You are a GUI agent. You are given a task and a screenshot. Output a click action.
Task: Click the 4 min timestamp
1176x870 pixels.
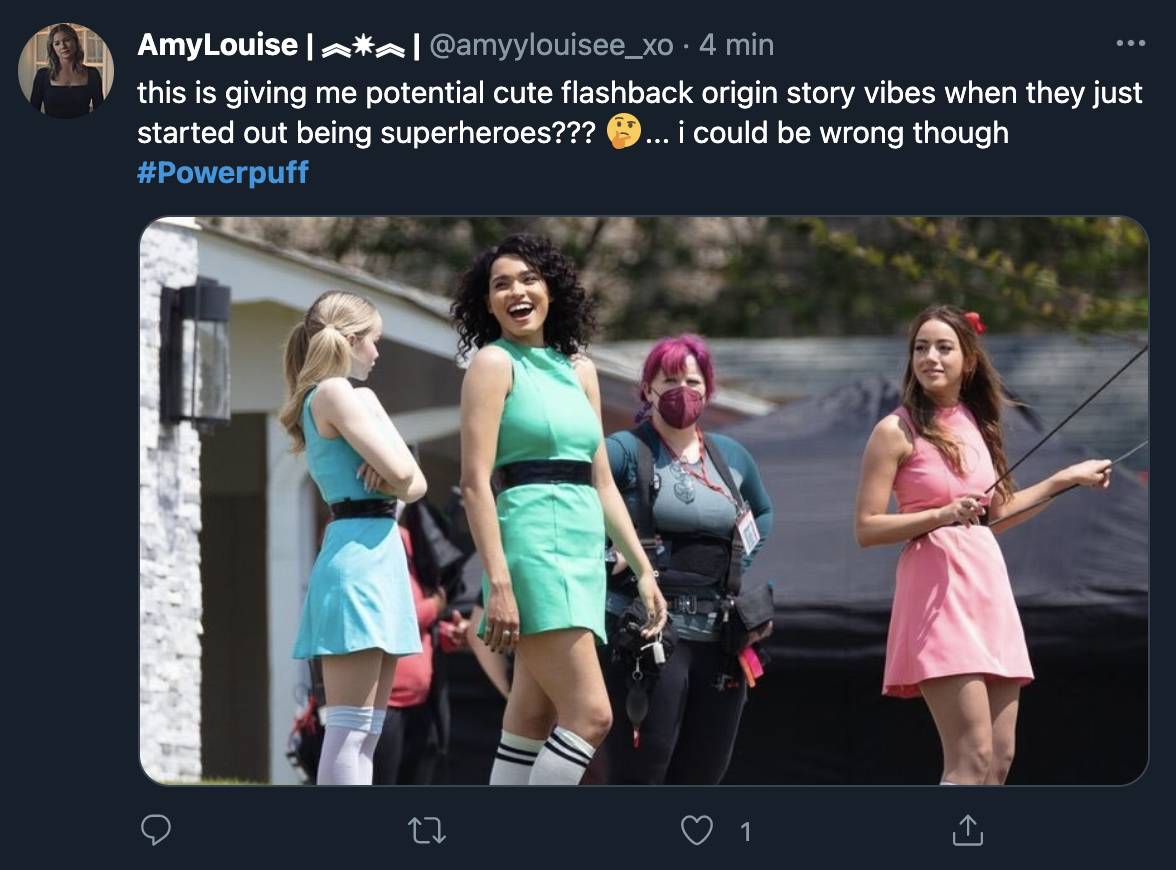pos(736,45)
